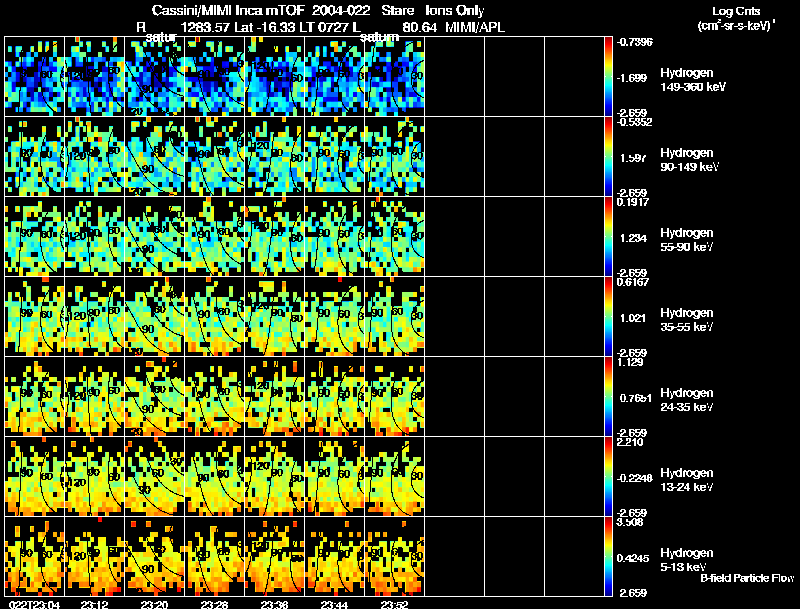800x609 pixels.
Task: Click the 'Hydrogen 24-35 keV' row label
Action: (687, 399)
